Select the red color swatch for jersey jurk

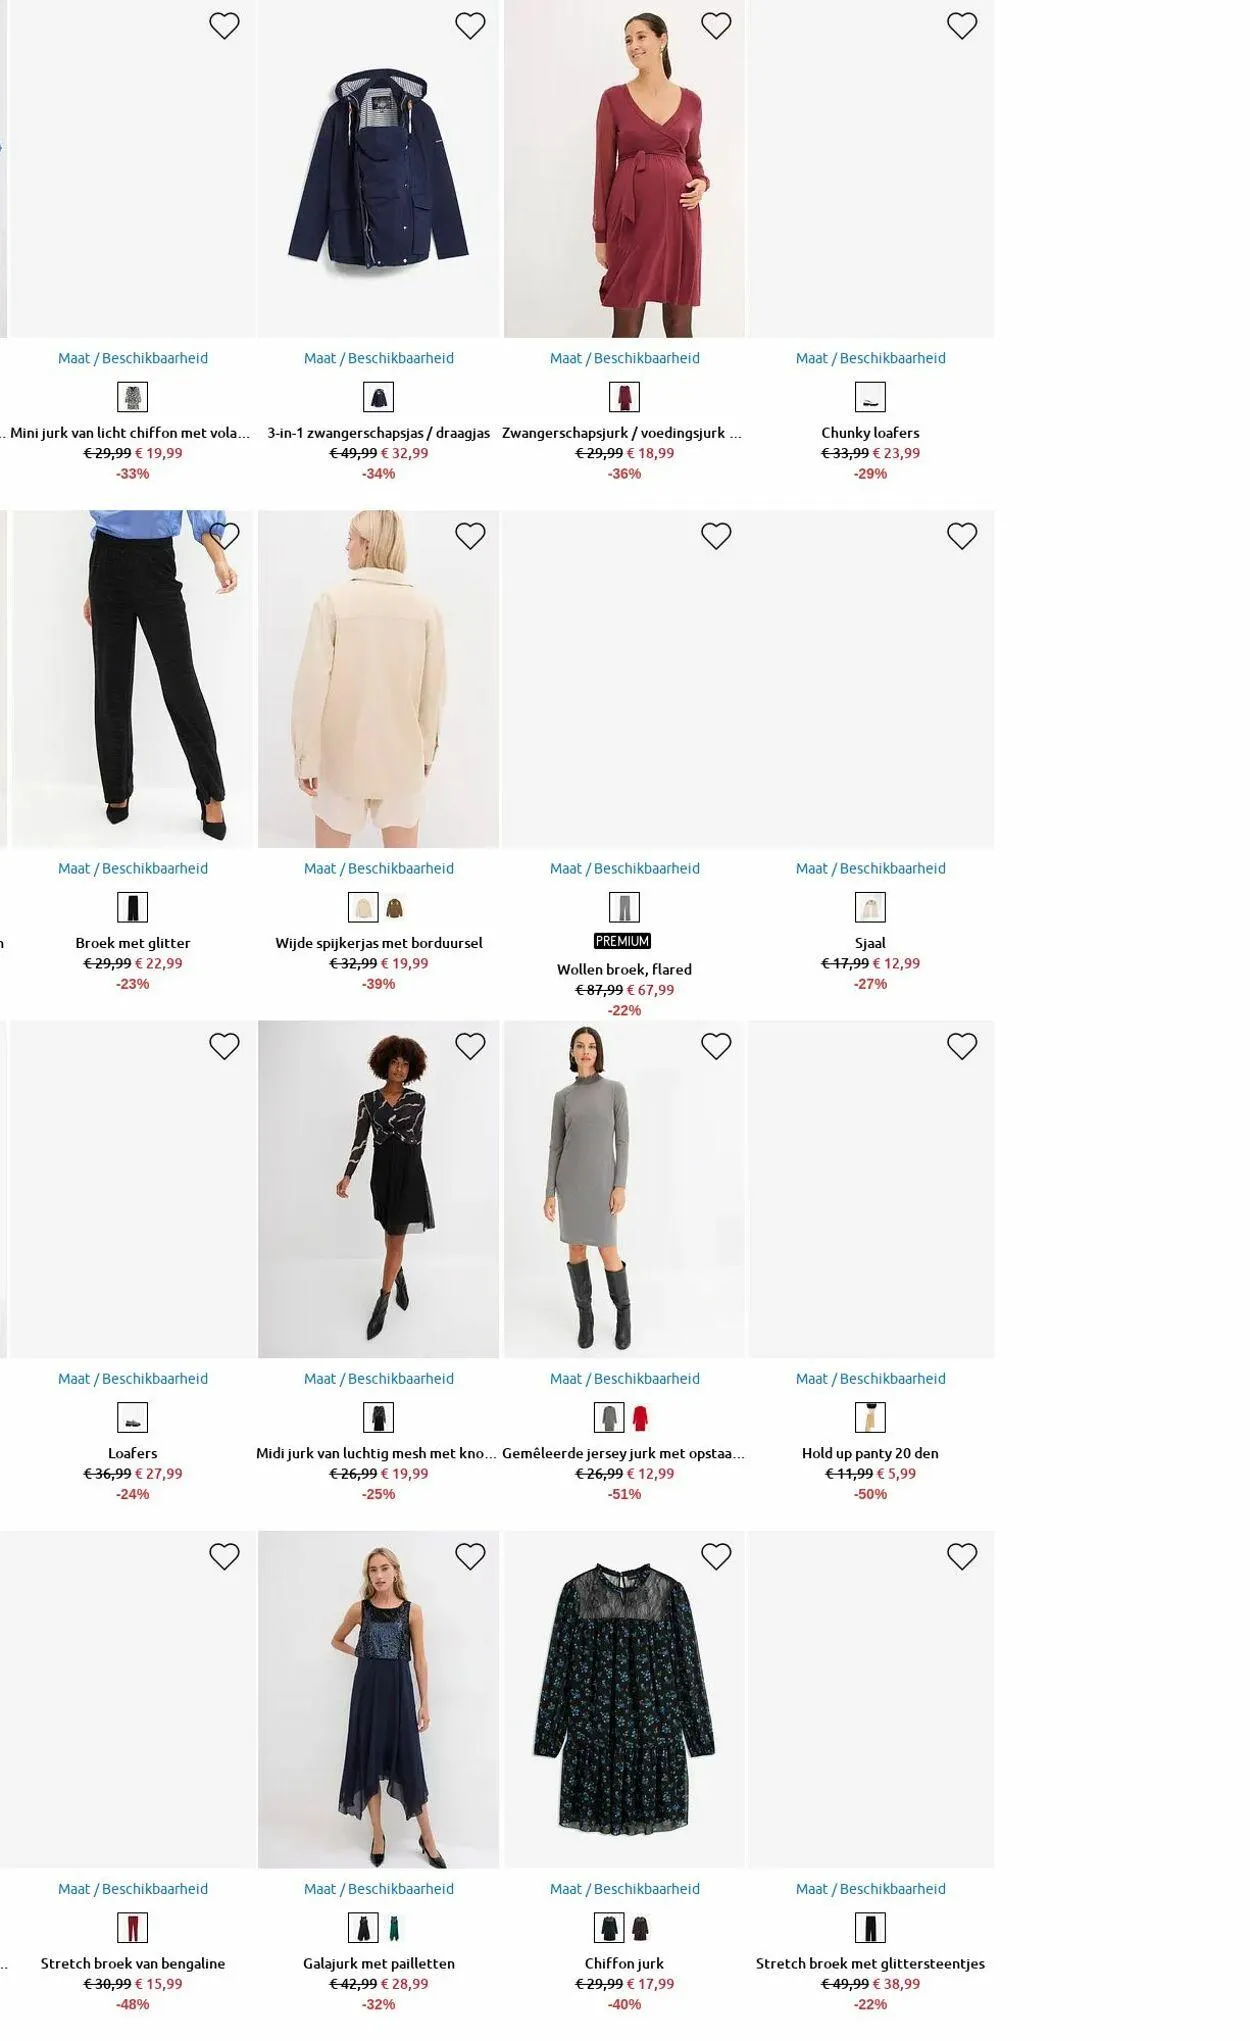[x=640, y=1418]
